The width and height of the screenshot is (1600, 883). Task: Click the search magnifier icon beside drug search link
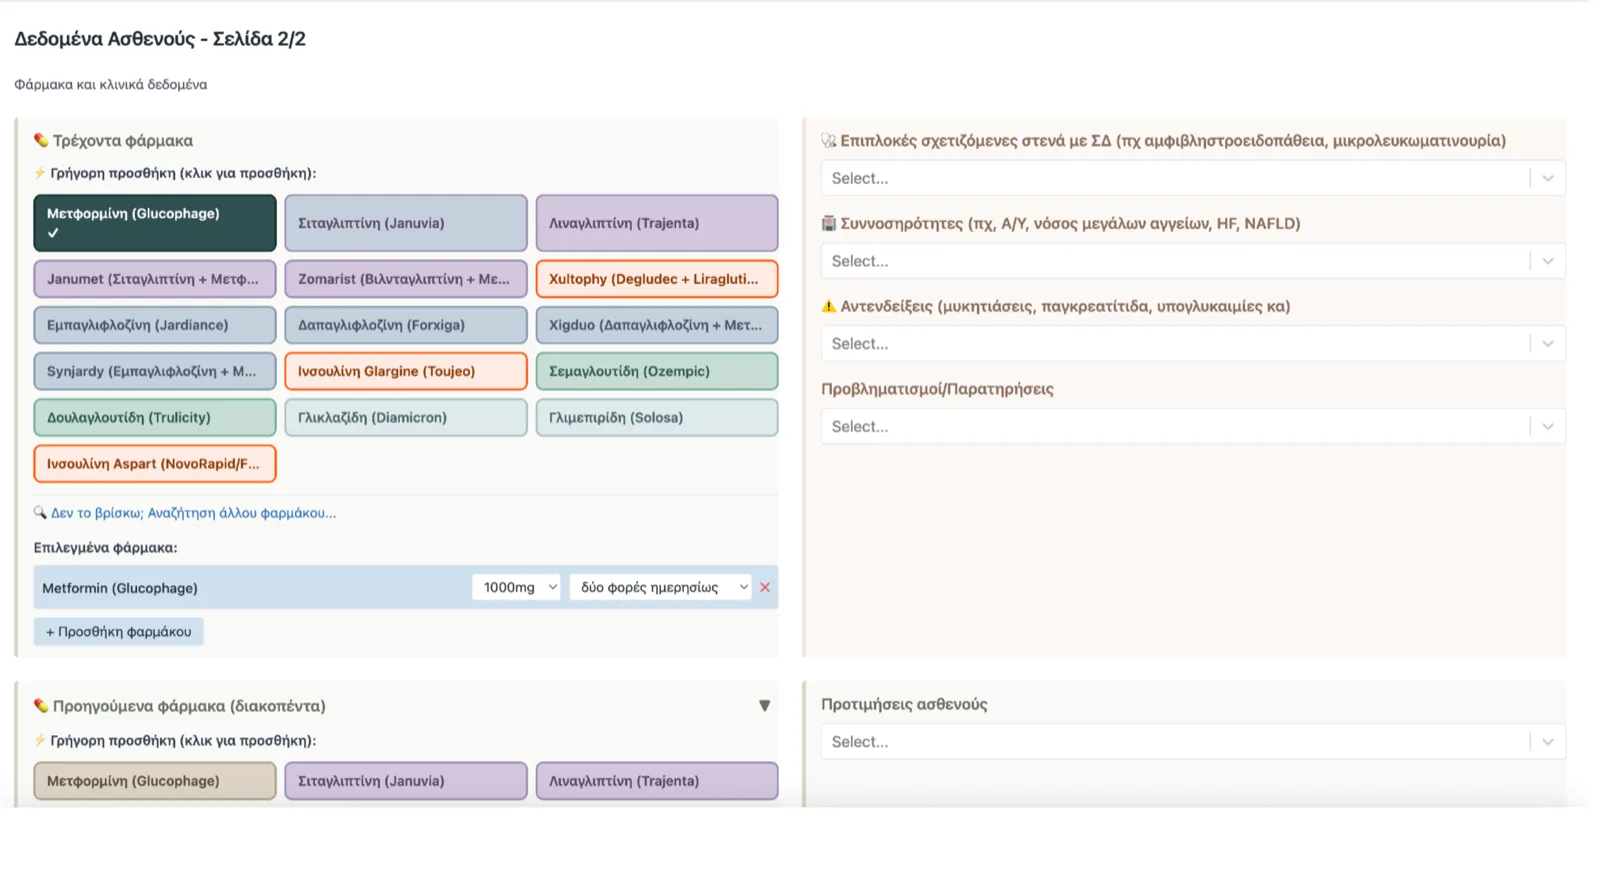[40, 512]
